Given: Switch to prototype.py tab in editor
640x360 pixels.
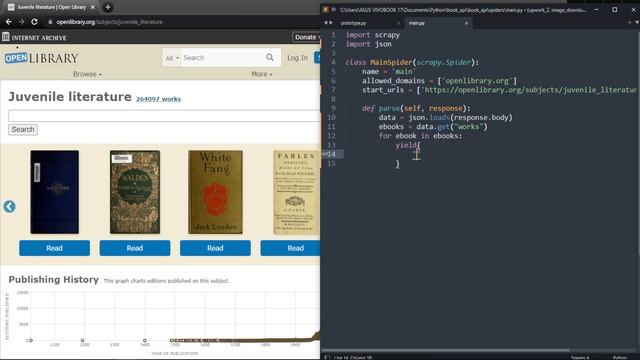Looking at the screenshot, I should 353,23.
